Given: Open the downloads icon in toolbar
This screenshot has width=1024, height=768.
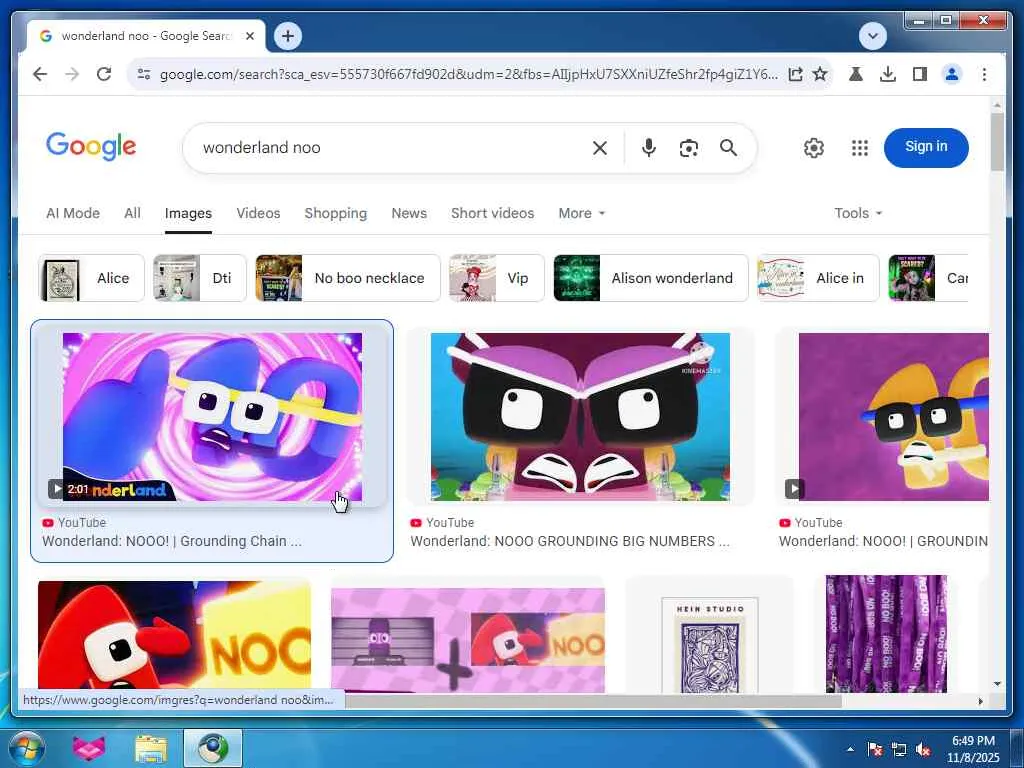Looking at the screenshot, I should coord(888,74).
